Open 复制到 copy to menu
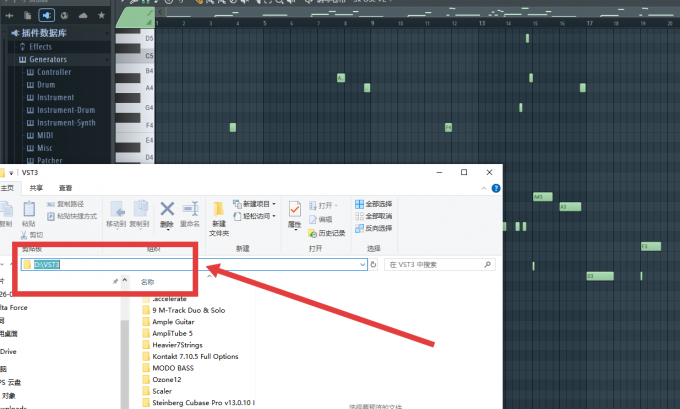 click(x=139, y=214)
